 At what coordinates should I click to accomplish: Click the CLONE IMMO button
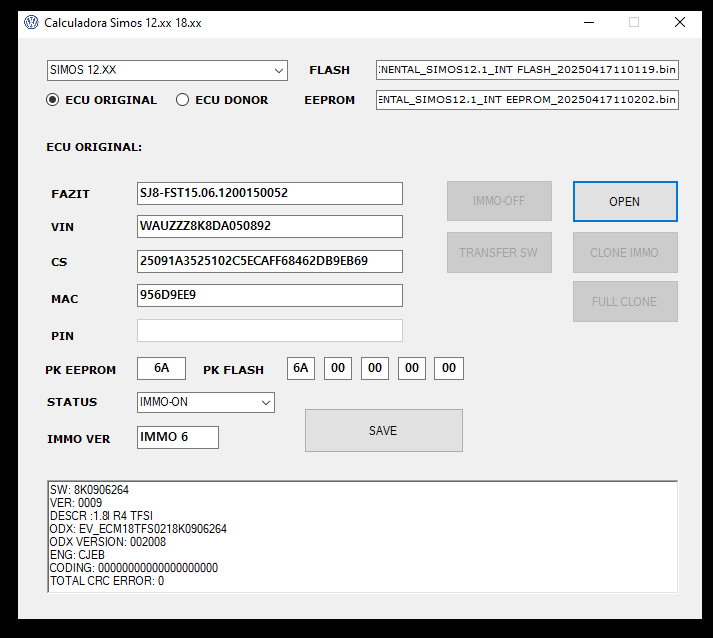625,252
